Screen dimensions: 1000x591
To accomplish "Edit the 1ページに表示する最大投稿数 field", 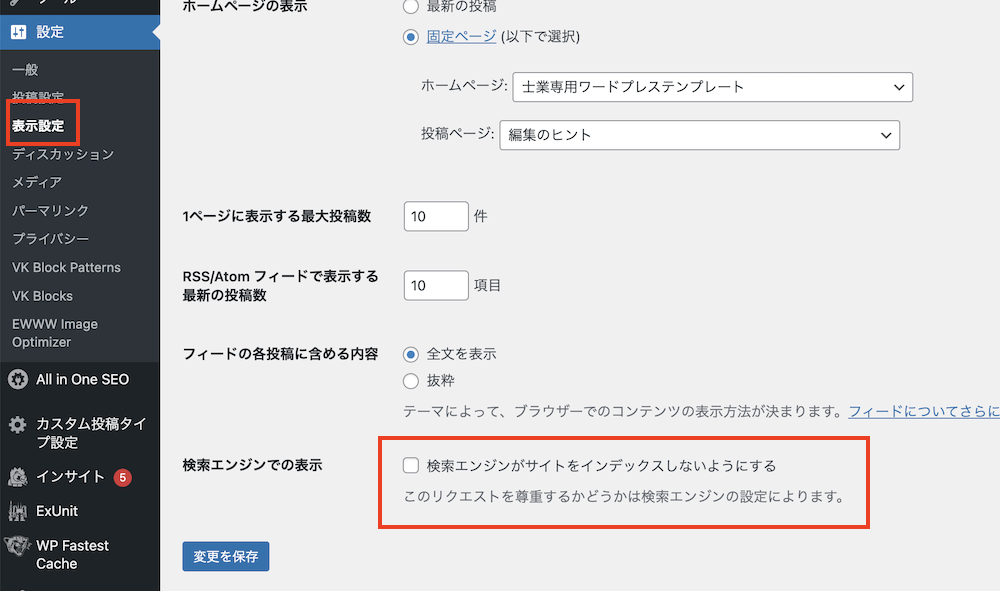I will click(435, 215).
